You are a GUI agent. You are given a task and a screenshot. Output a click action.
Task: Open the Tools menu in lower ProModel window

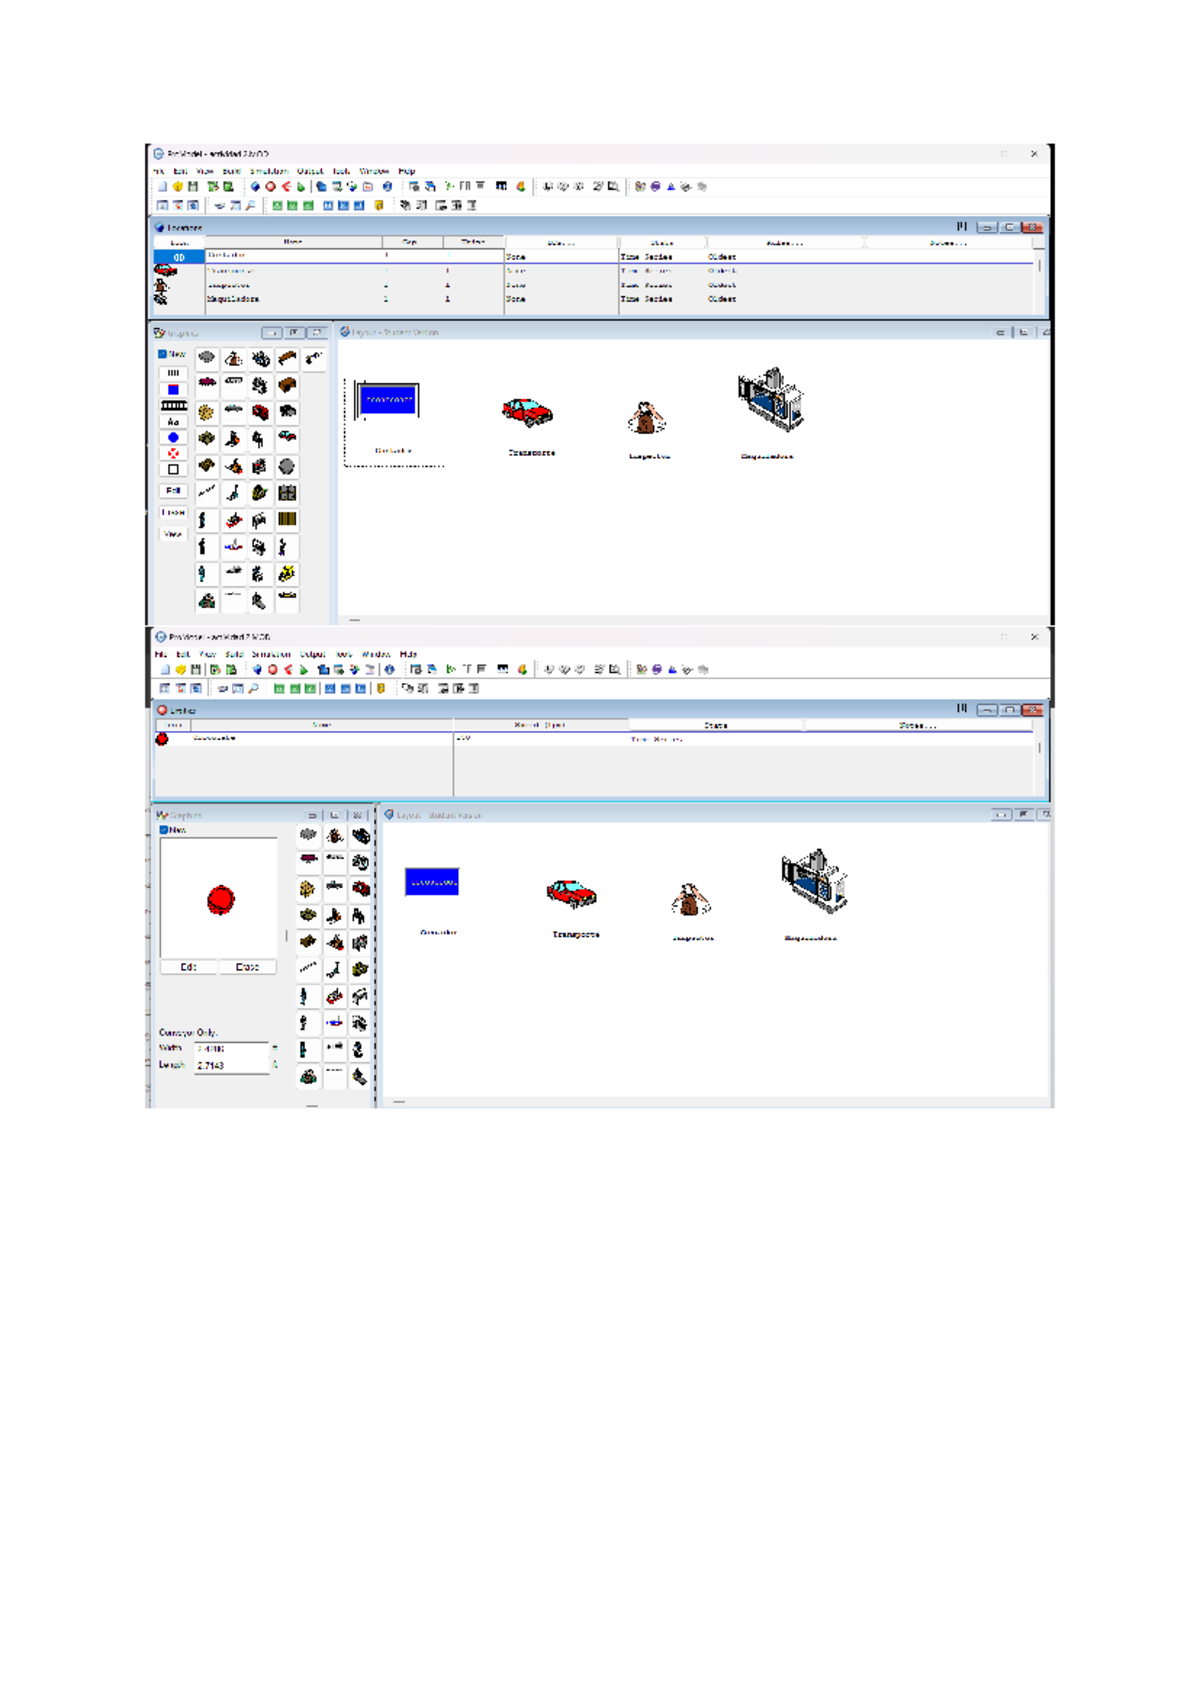(x=344, y=654)
